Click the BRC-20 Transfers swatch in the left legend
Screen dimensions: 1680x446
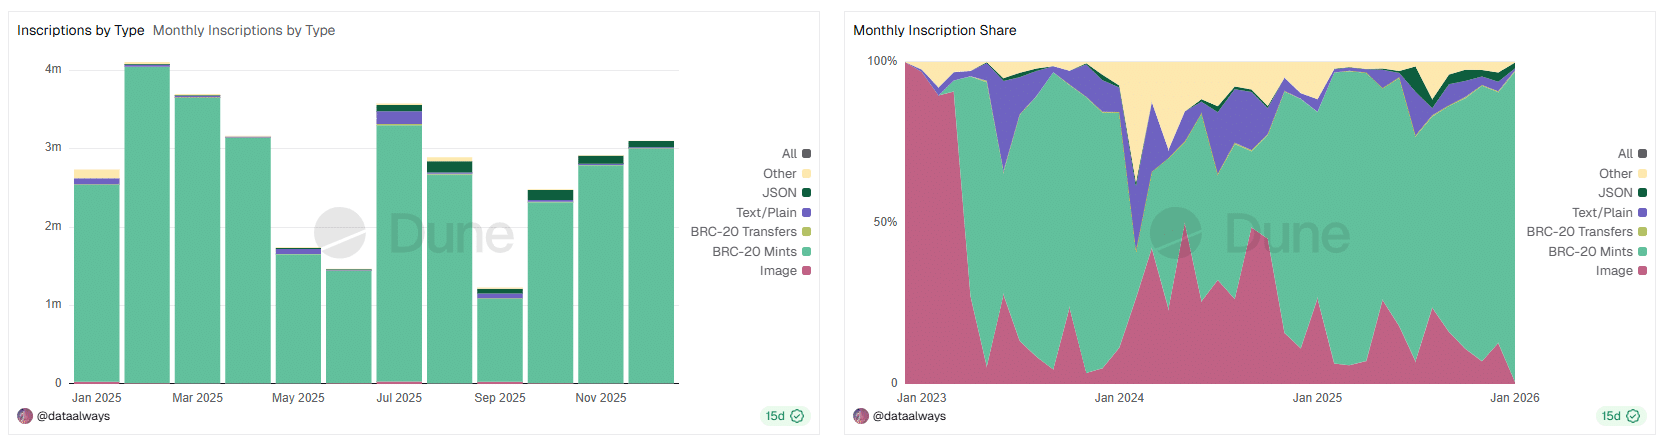coord(806,232)
